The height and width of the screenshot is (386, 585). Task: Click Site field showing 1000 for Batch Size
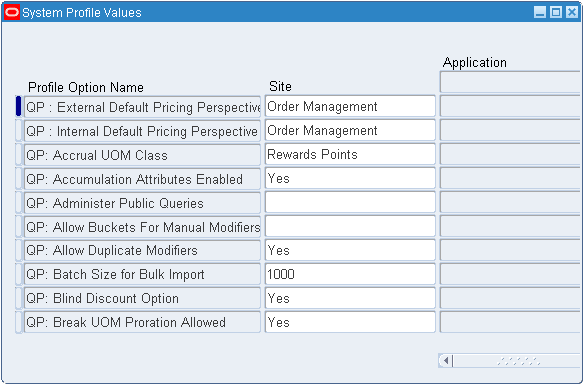coord(350,274)
